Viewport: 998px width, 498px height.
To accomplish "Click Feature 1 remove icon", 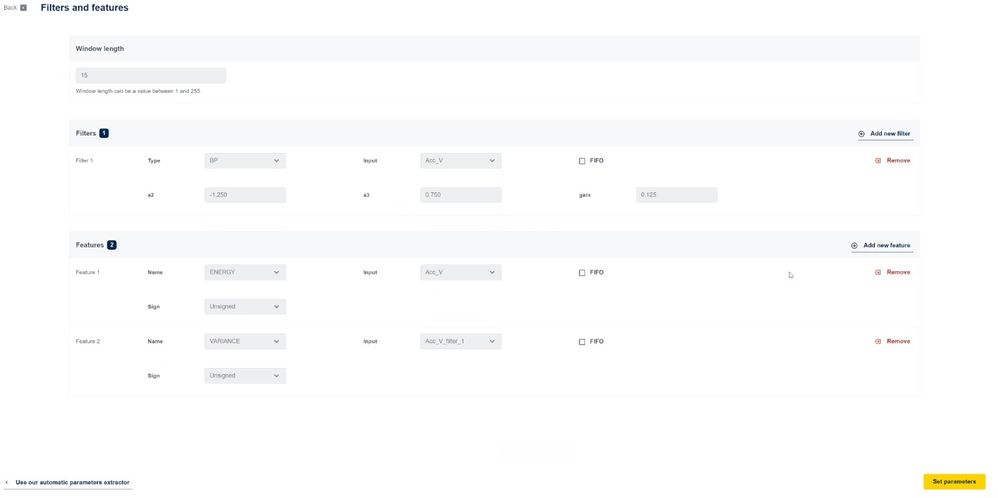I will point(878,272).
